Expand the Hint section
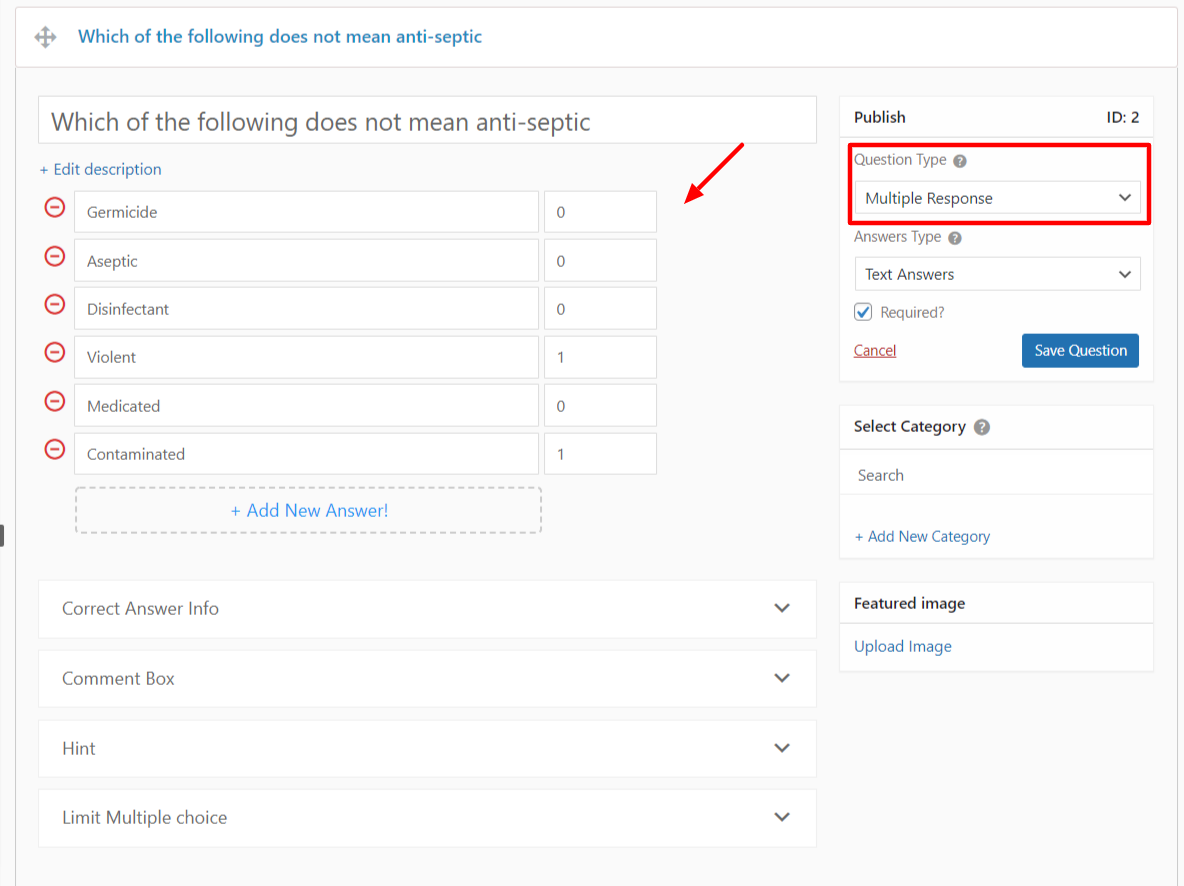The image size is (1184, 886). (x=427, y=748)
